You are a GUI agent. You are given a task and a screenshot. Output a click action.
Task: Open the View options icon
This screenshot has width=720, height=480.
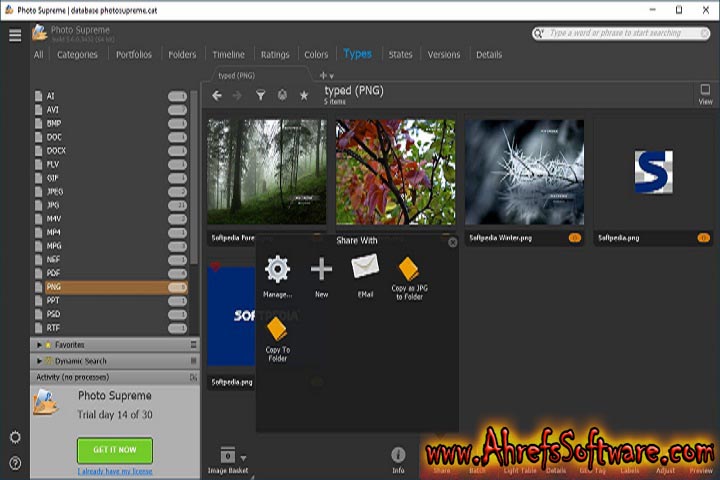tap(705, 94)
